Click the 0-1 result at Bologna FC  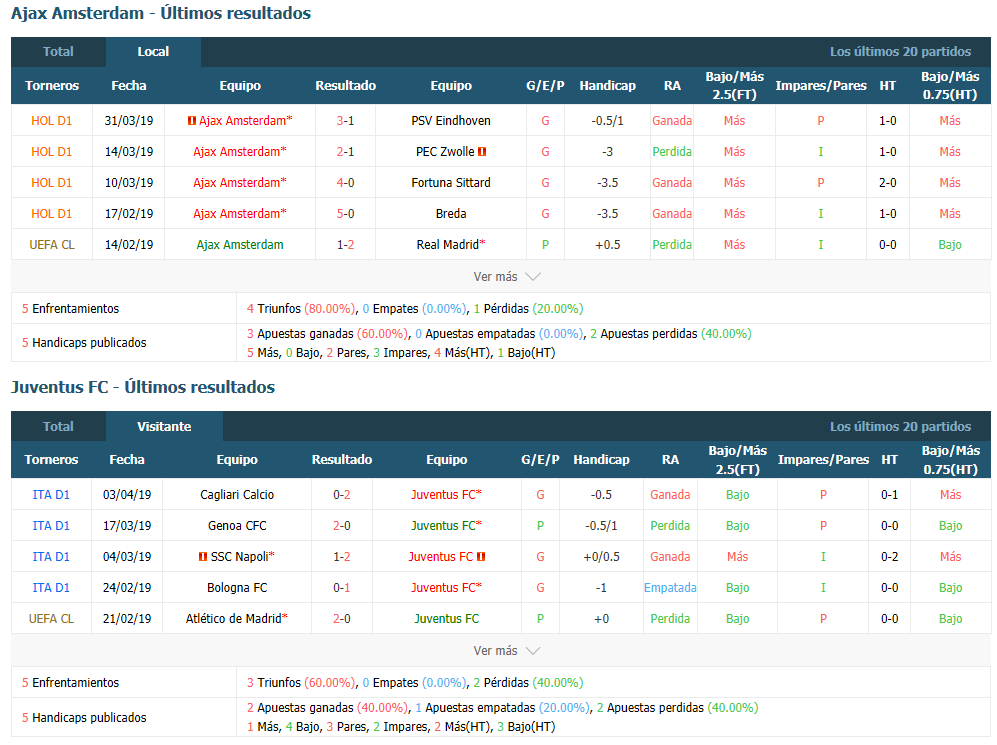[x=341, y=588]
